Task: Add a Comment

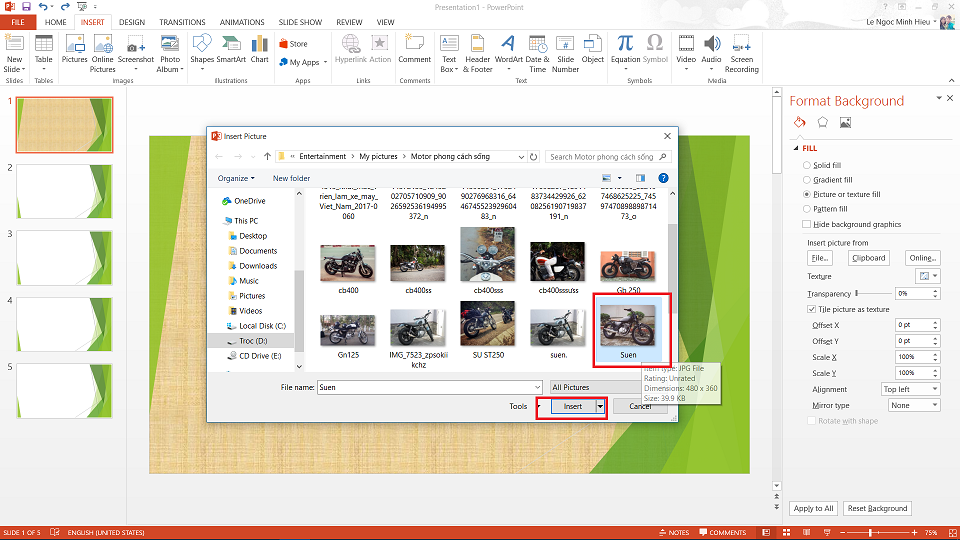Action: click(x=414, y=49)
